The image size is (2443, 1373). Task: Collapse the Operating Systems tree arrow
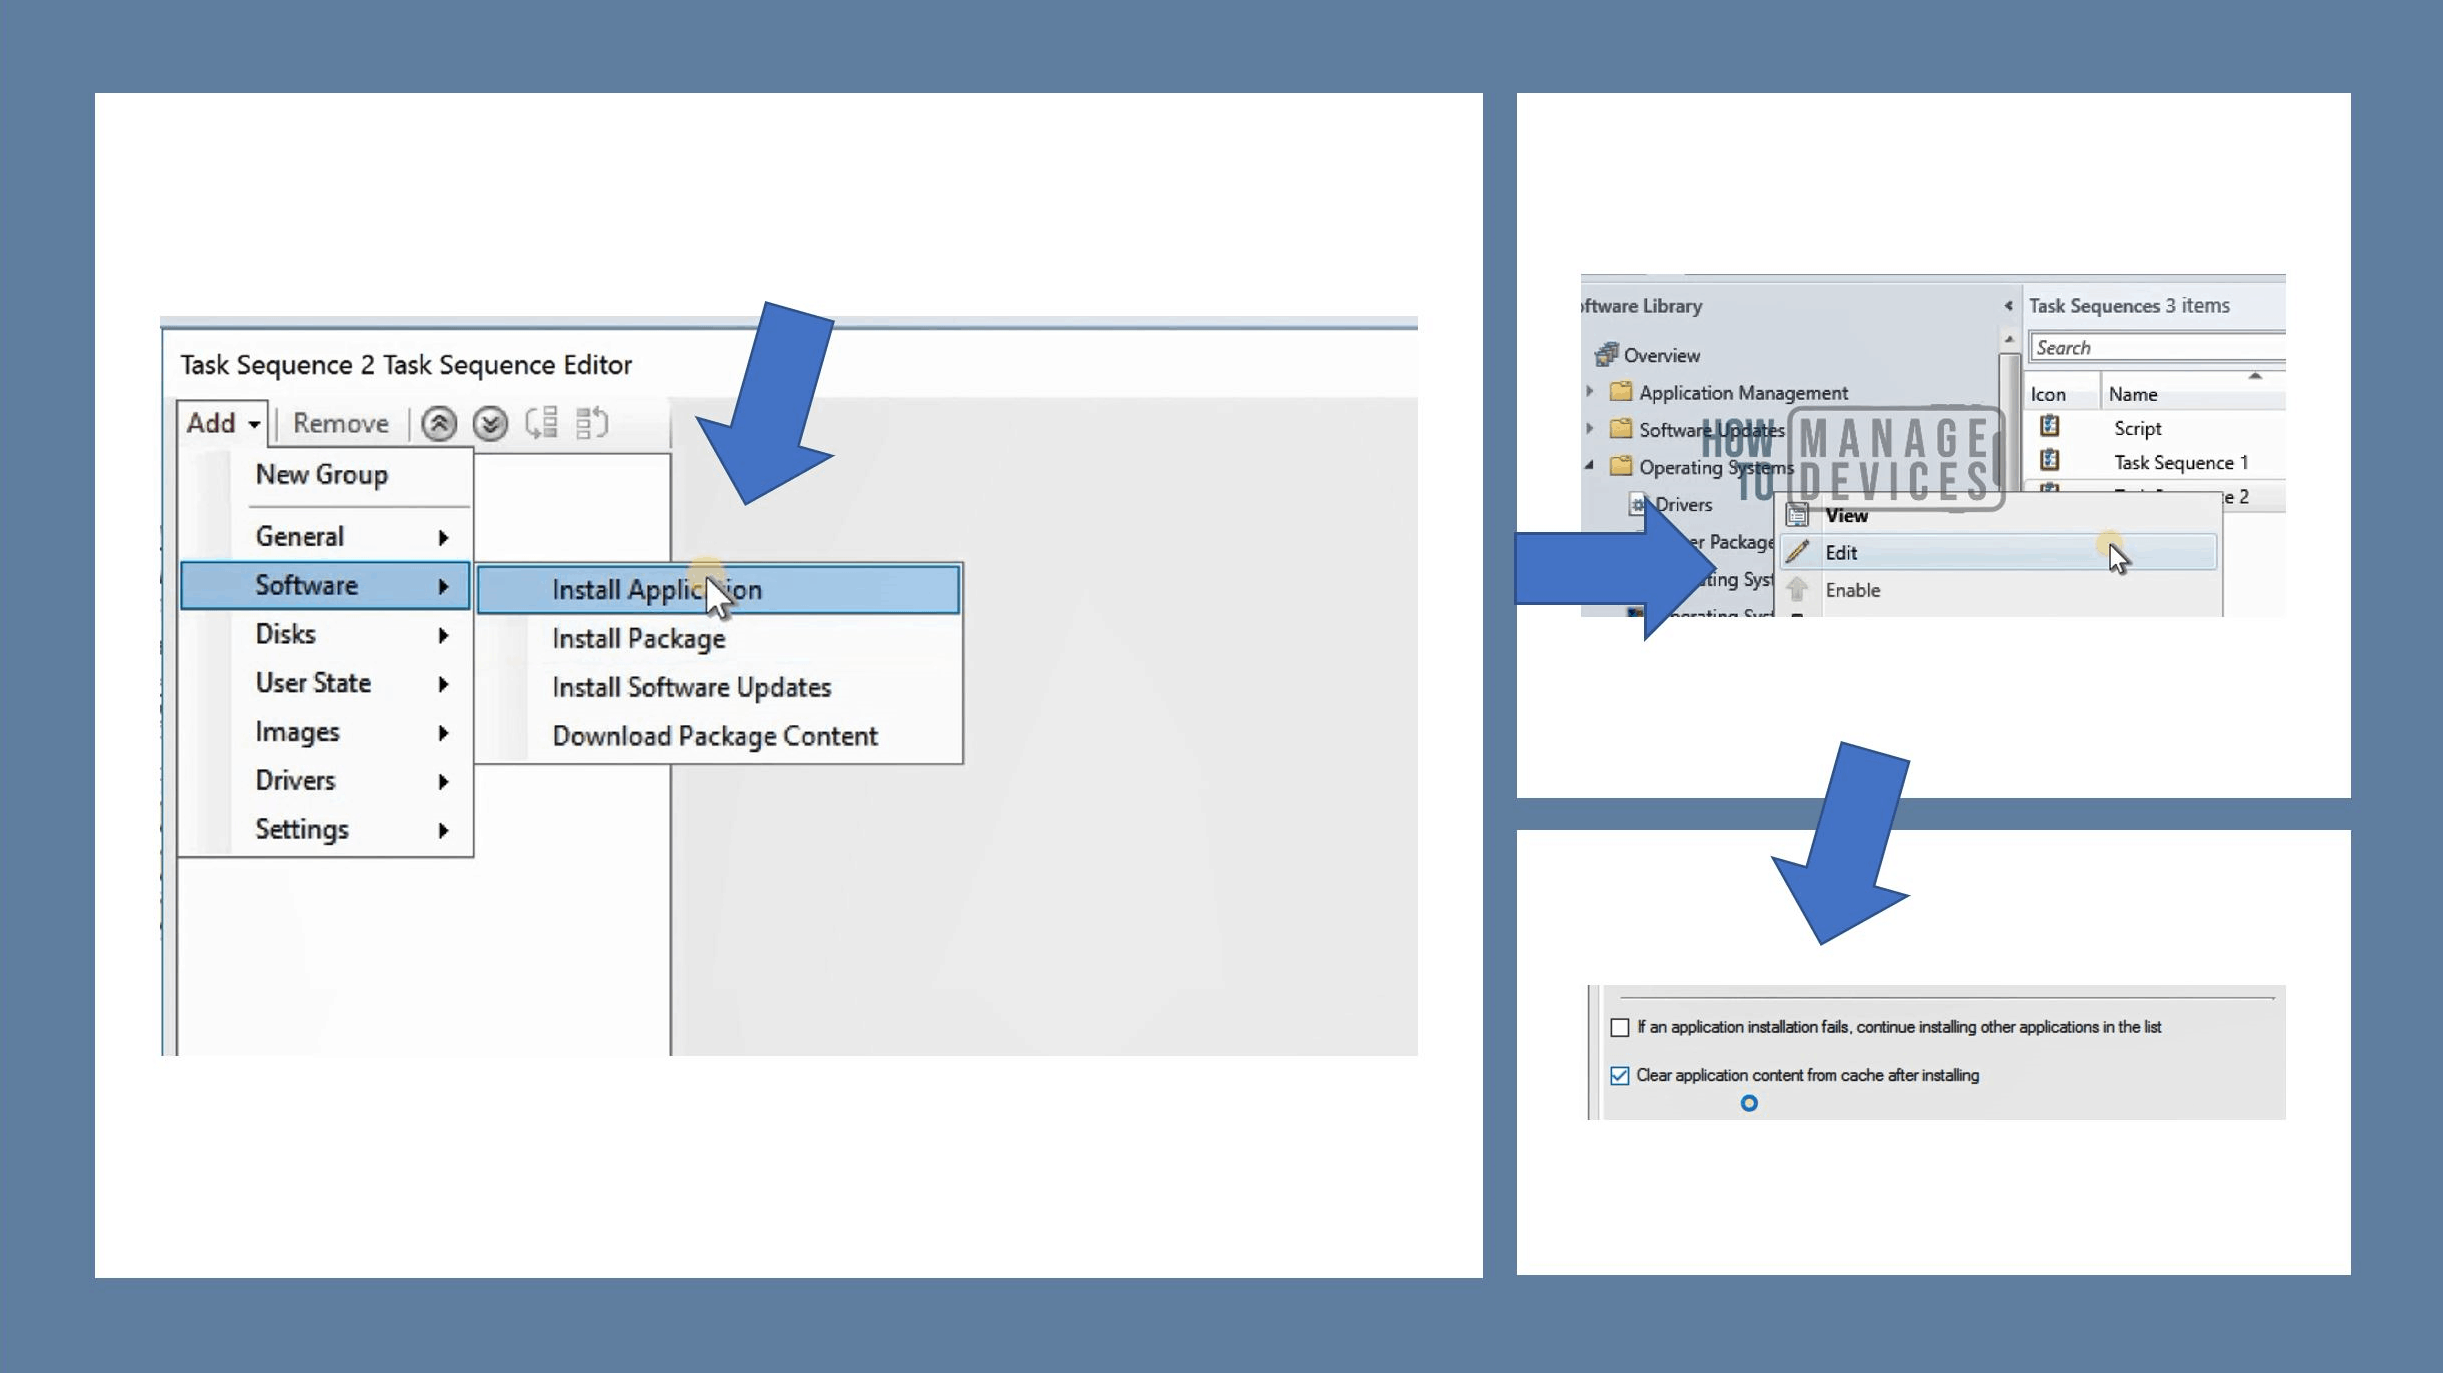point(1590,466)
